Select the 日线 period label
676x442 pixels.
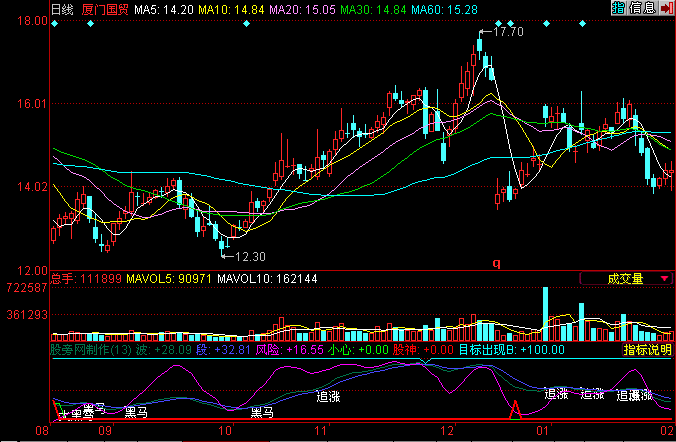tap(62, 8)
